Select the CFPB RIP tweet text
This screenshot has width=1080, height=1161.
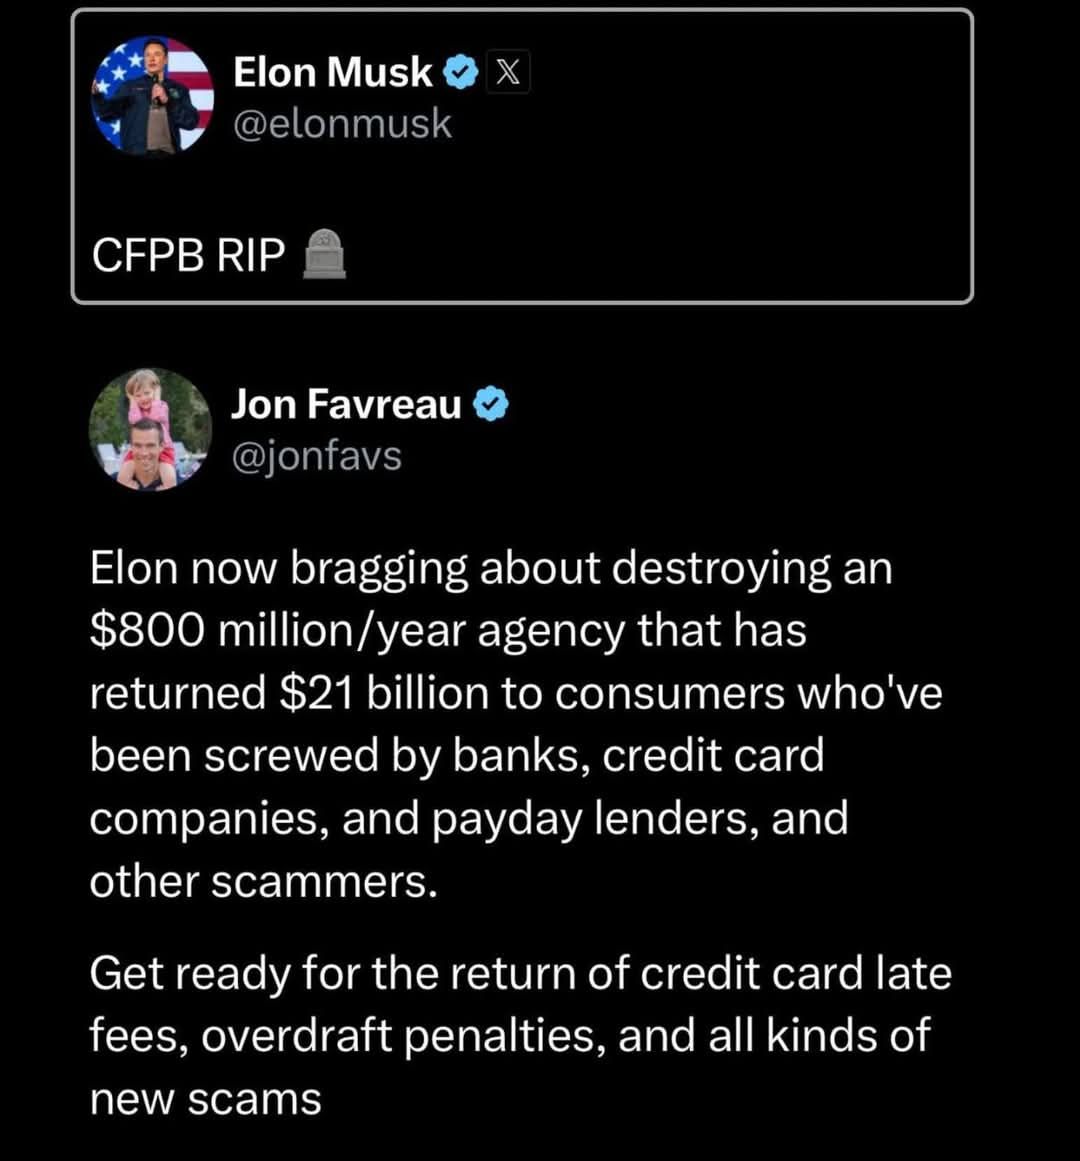click(x=188, y=255)
